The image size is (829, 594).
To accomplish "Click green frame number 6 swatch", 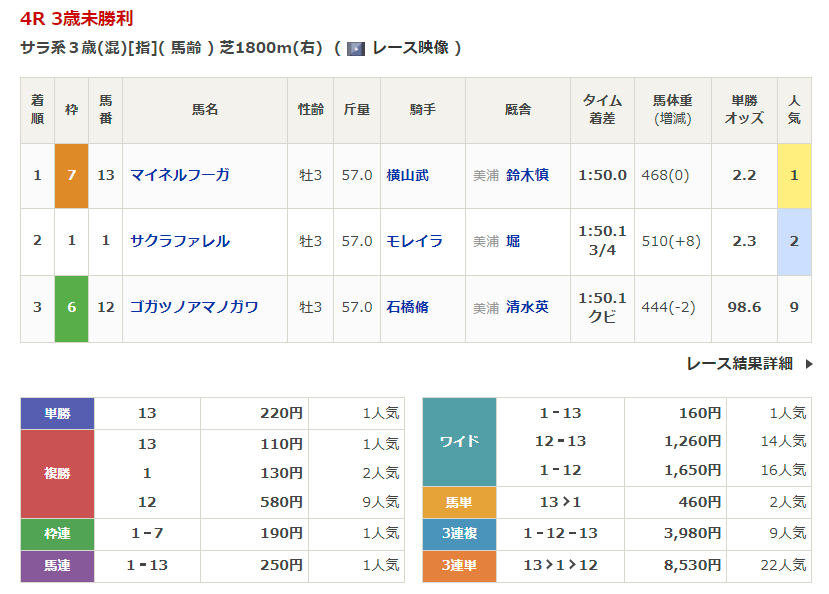I will (71, 307).
